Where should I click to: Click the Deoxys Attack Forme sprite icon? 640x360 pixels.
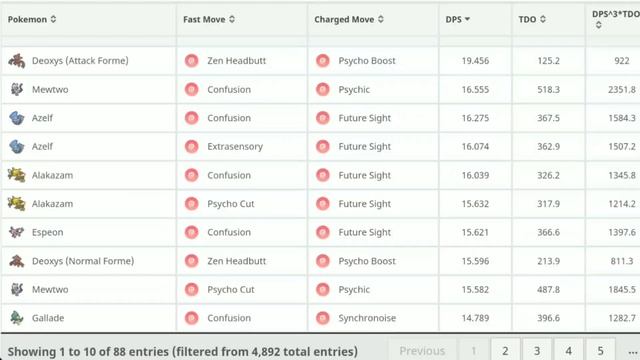pos(16,61)
